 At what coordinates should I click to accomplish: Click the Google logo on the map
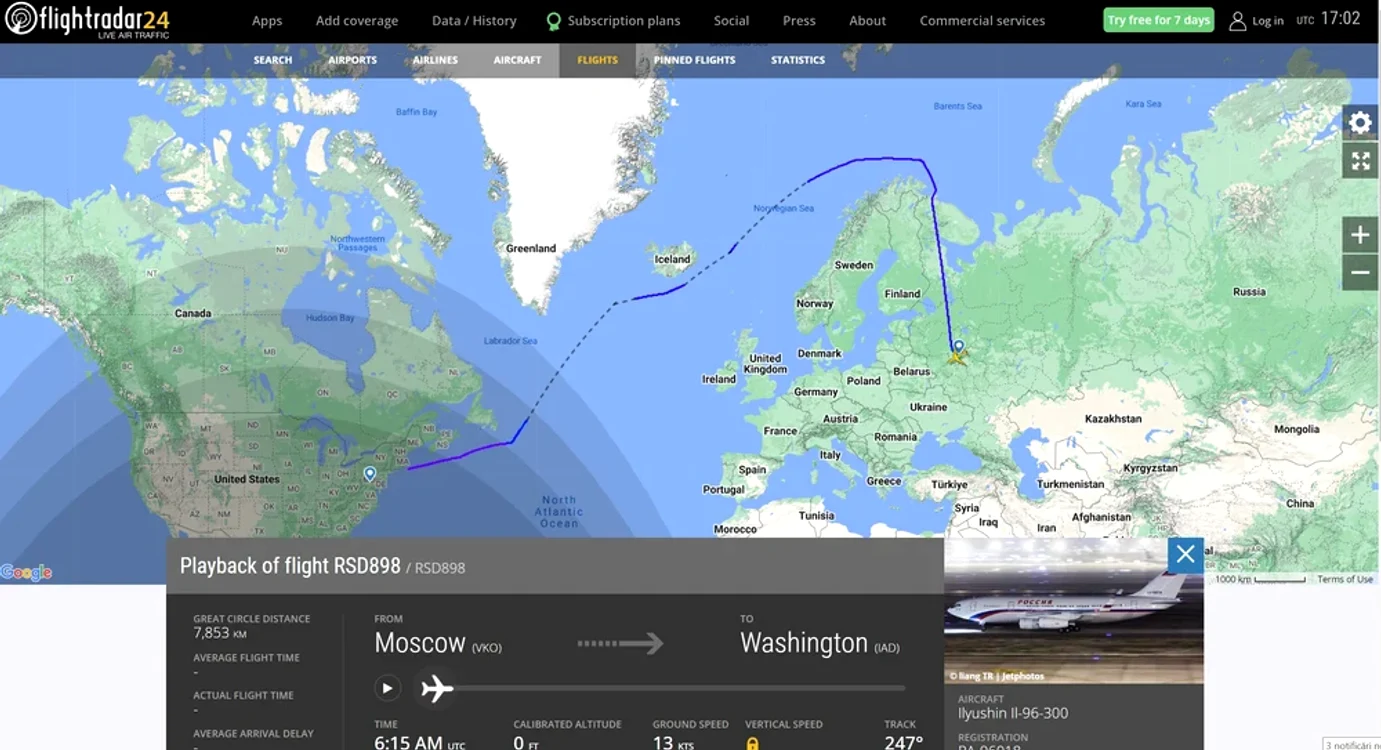(26, 573)
